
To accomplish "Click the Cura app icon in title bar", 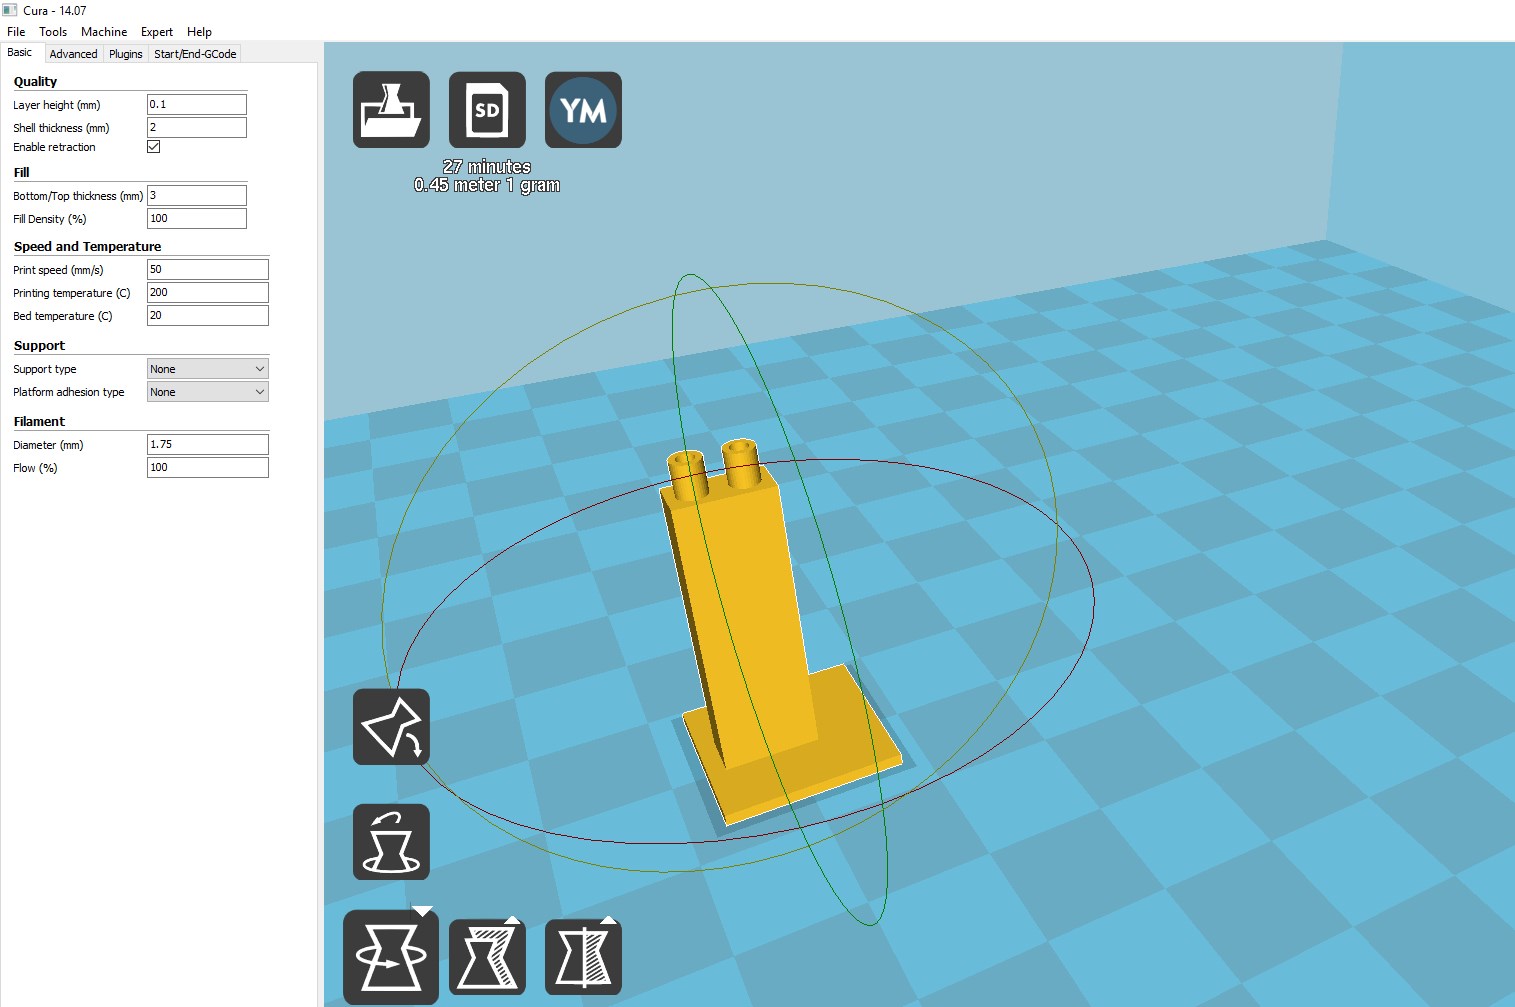I will coord(10,10).
